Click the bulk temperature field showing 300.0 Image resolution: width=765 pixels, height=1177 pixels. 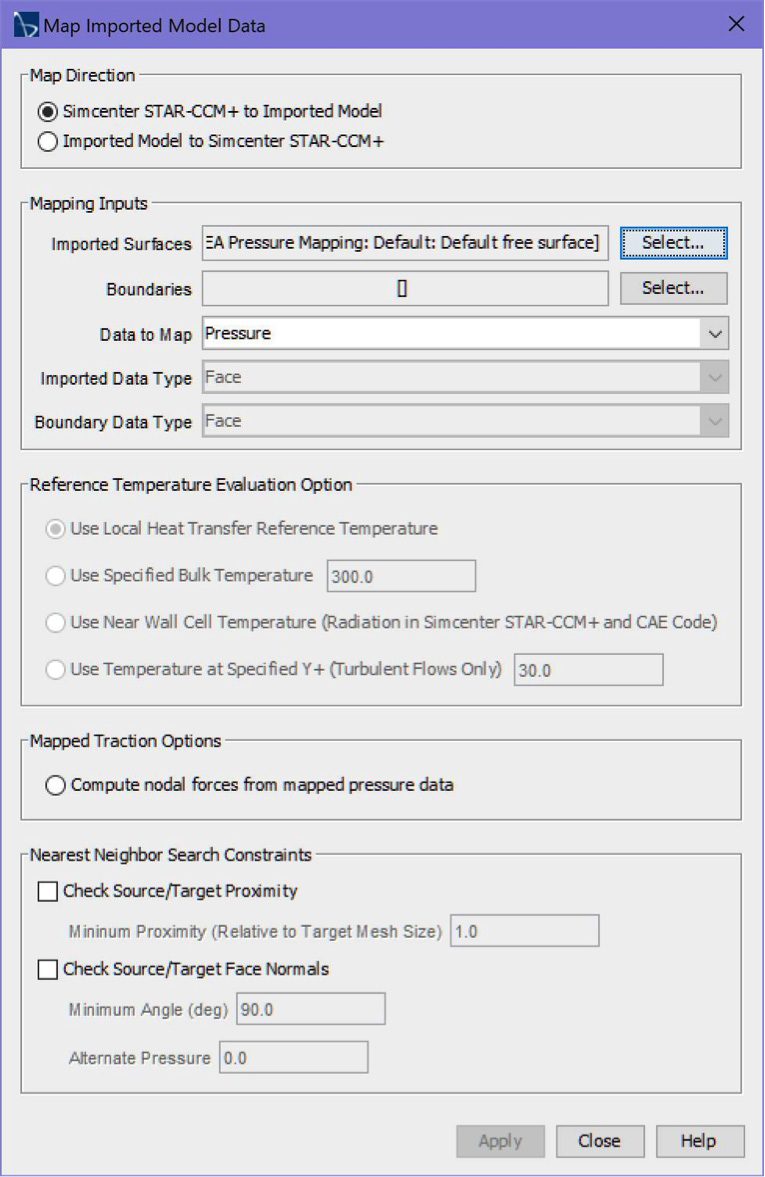[x=401, y=576]
